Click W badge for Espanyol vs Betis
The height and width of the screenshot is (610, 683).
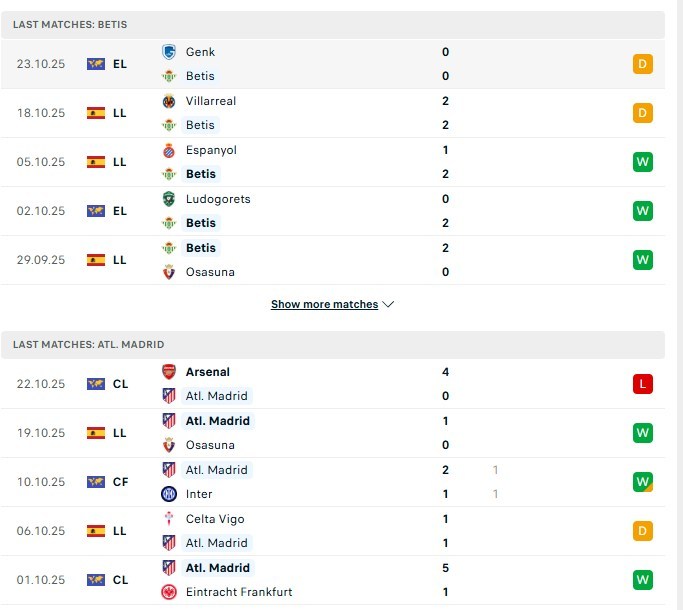(x=642, y=162)
